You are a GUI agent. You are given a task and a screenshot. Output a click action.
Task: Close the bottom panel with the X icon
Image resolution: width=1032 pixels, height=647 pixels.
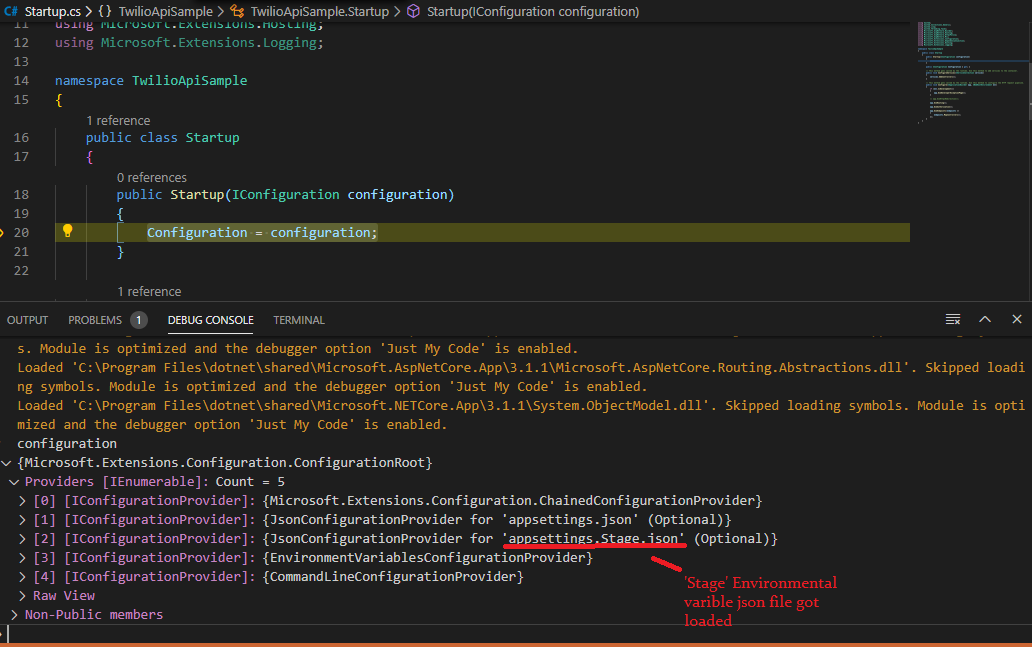pyautogui.click(x=1017, y=318)
